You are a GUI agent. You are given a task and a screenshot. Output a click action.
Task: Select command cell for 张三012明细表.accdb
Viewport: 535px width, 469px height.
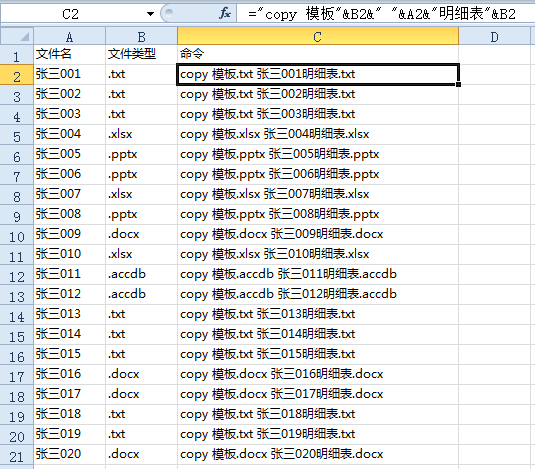[x=318, y=294]
